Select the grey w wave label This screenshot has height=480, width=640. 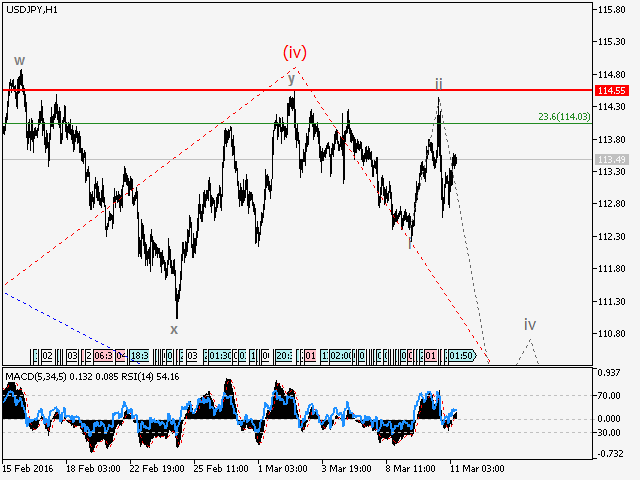19,61
